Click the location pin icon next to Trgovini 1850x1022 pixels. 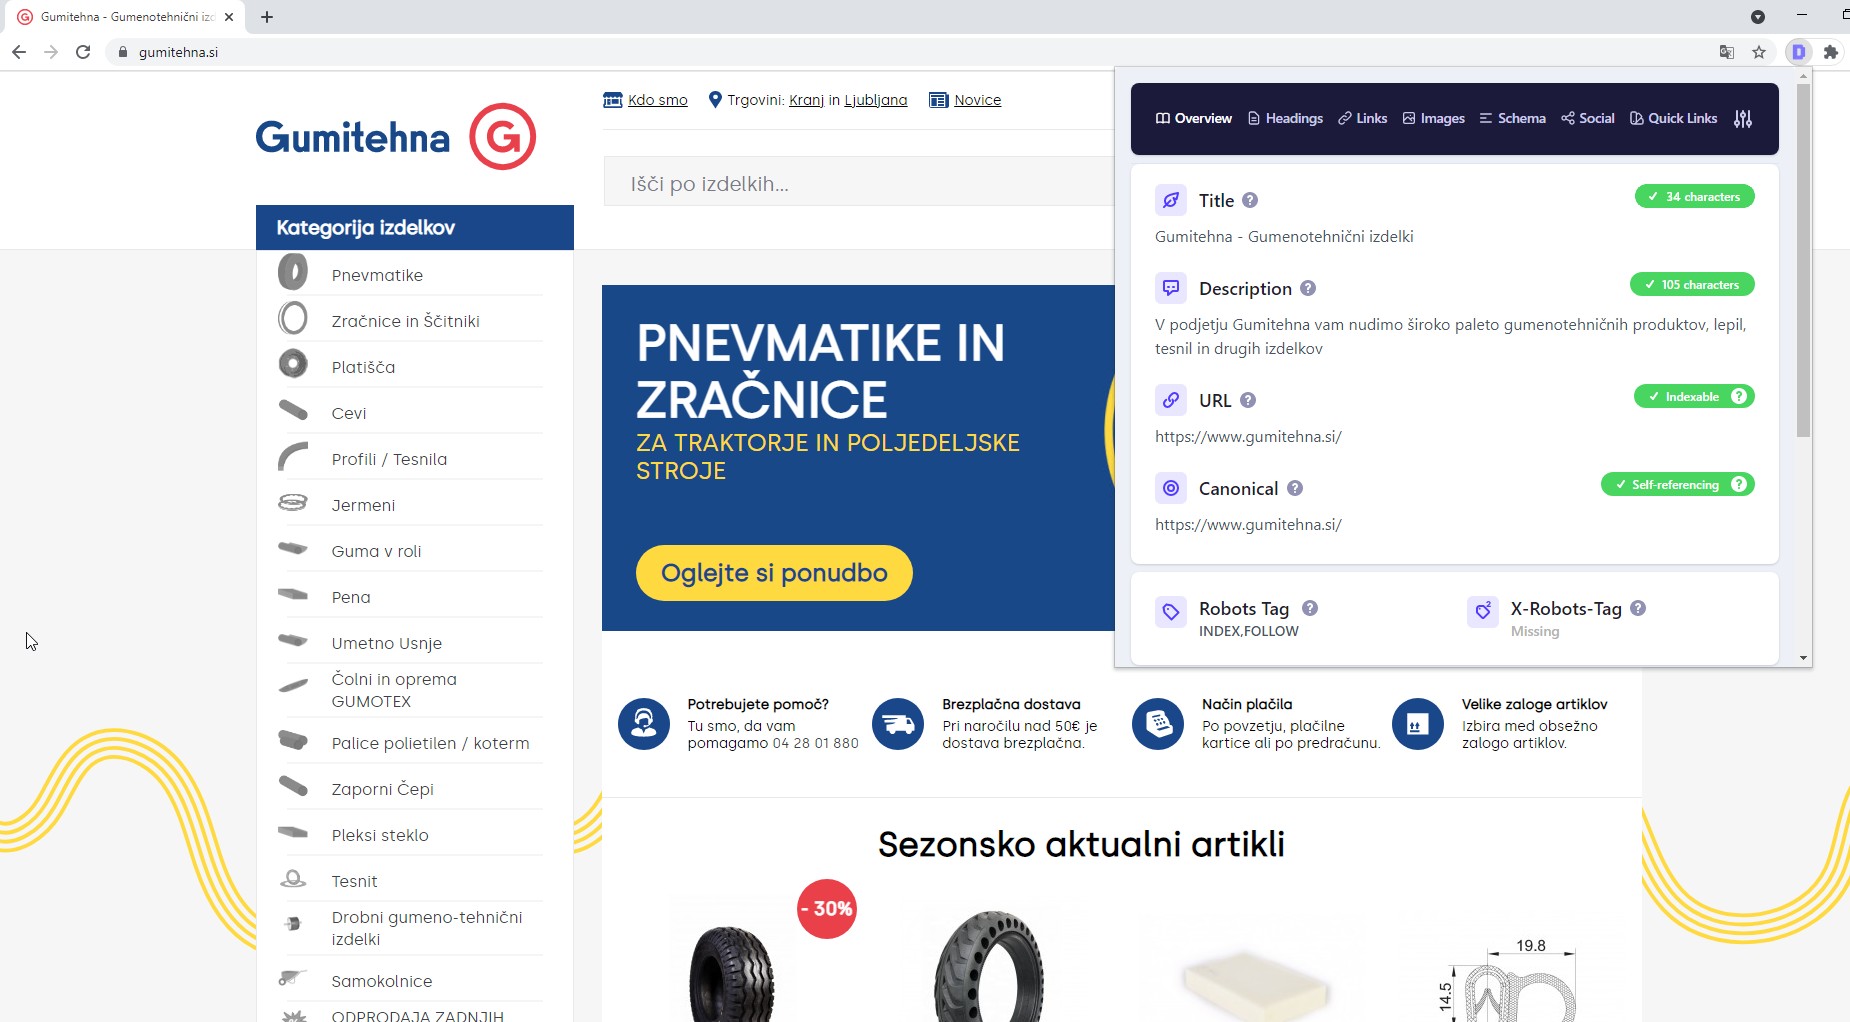[x=715, y=99]
